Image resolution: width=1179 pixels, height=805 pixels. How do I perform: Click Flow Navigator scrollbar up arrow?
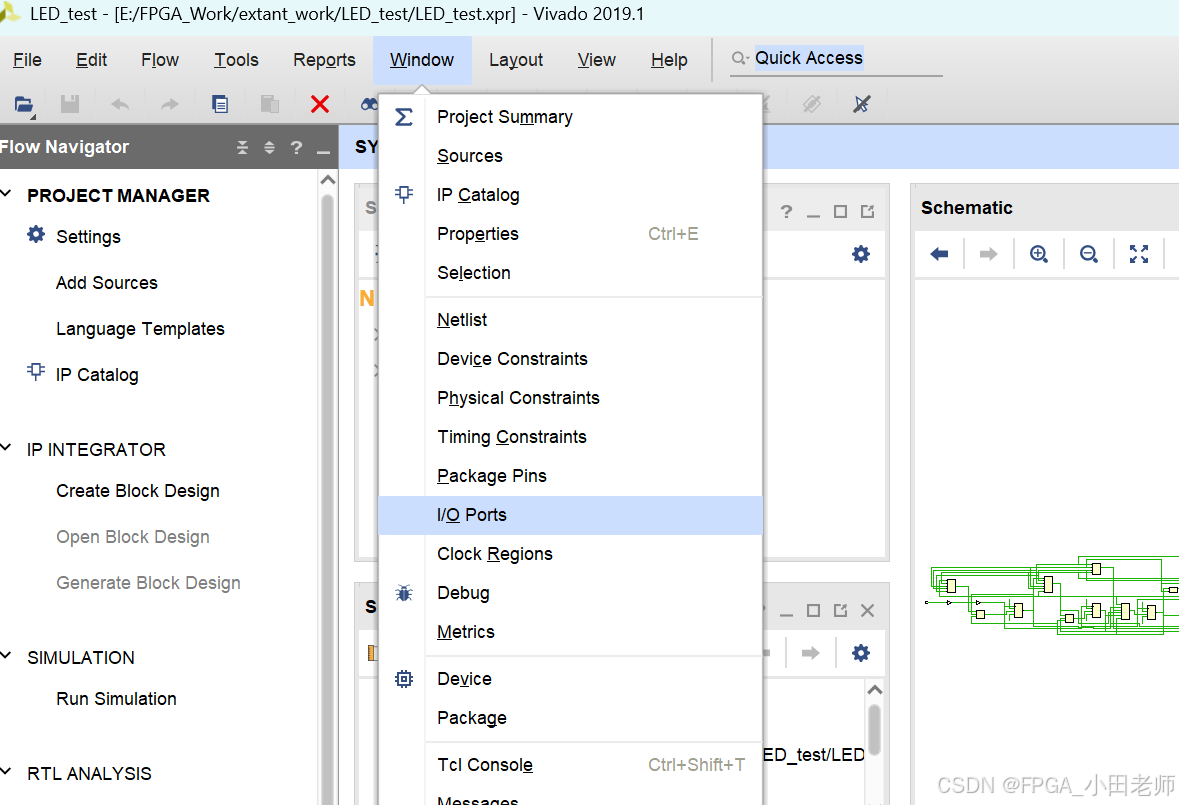[x=327, y=180]
